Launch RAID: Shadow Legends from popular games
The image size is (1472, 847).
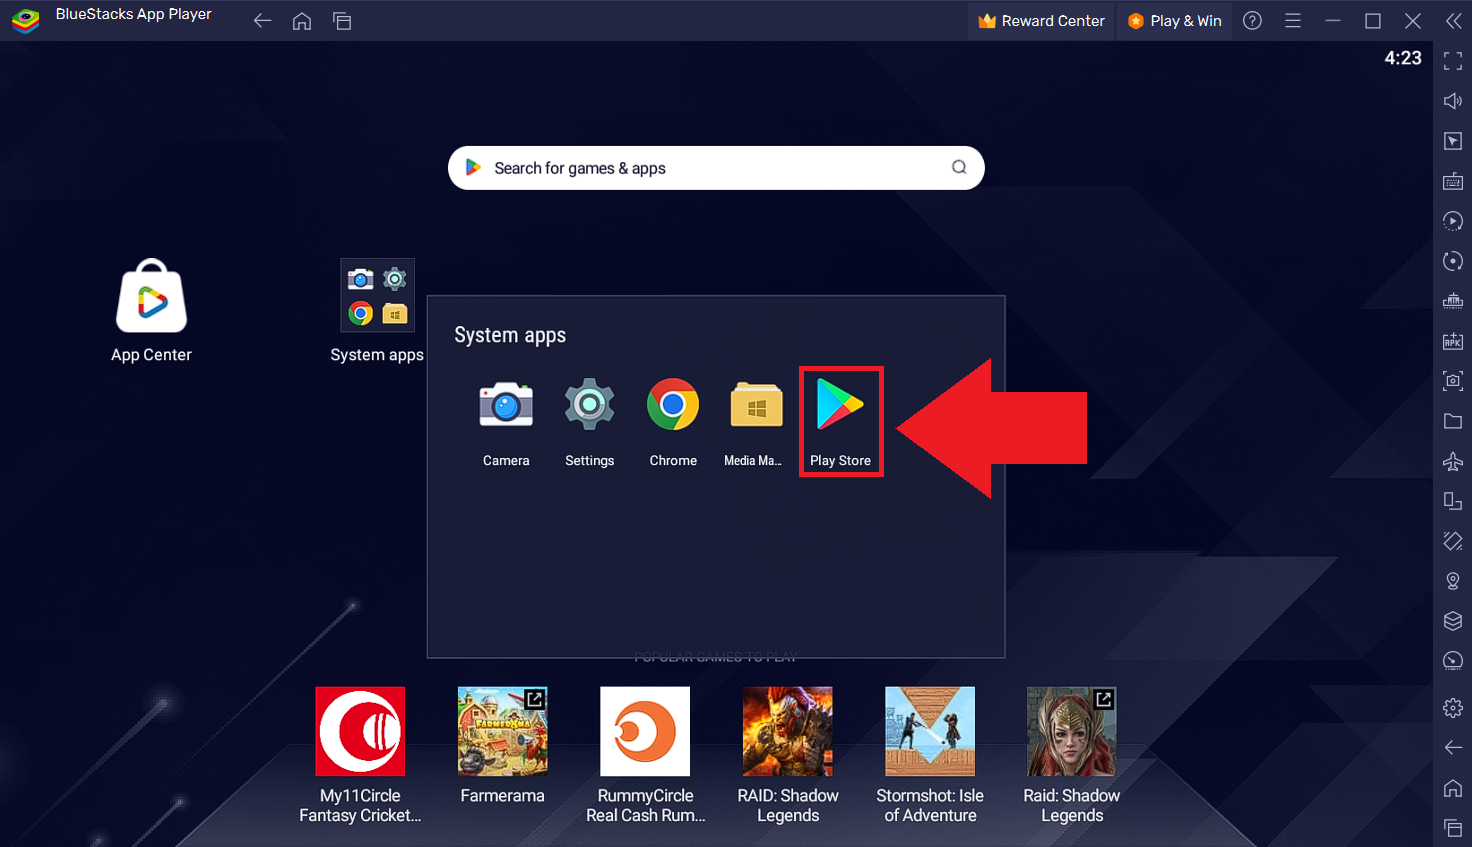tap(787, 731)
